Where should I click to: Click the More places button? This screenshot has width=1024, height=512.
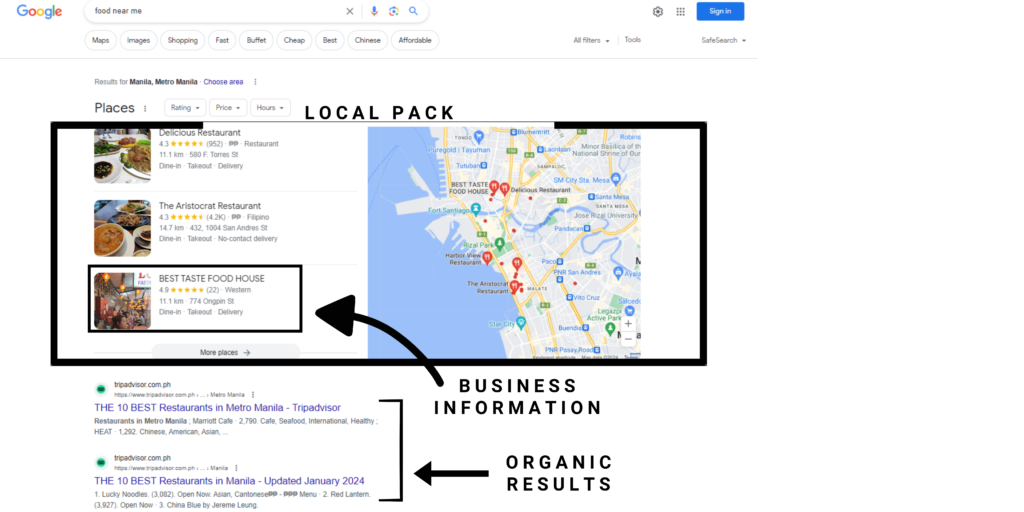pos(225,352)
